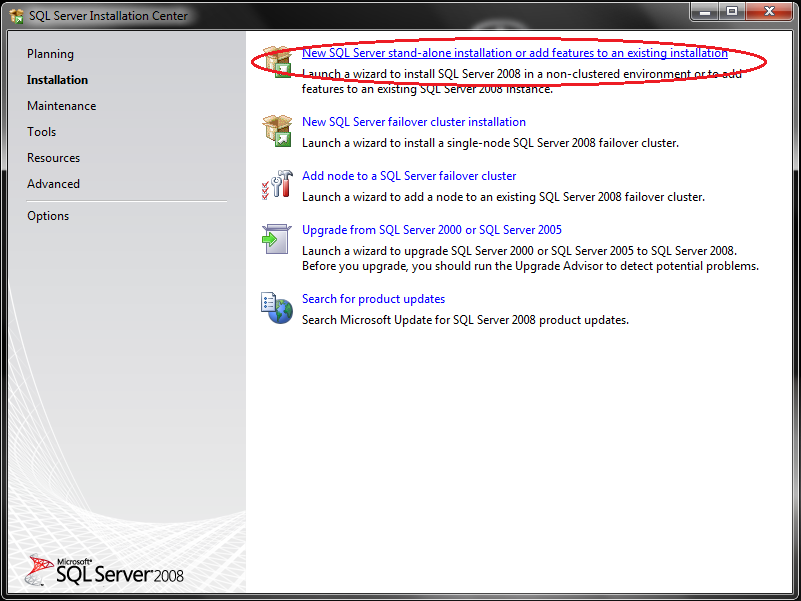Image resolution: width=801 pixels, height=601 pixels.
Task: Click the failover cluster installation box icon
Action: [277, 131]
